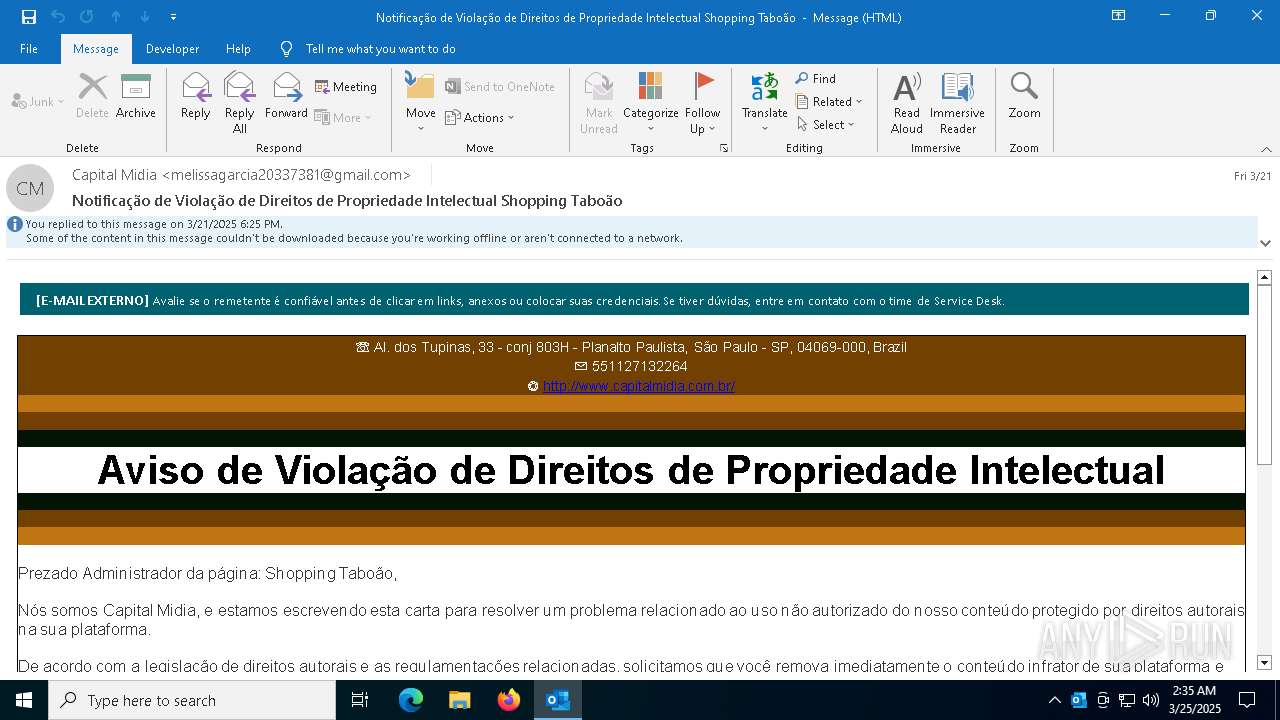The height and width of the screenshot is (720, 1280).
Task: Start Read Aloud
Action: point(907,103)
